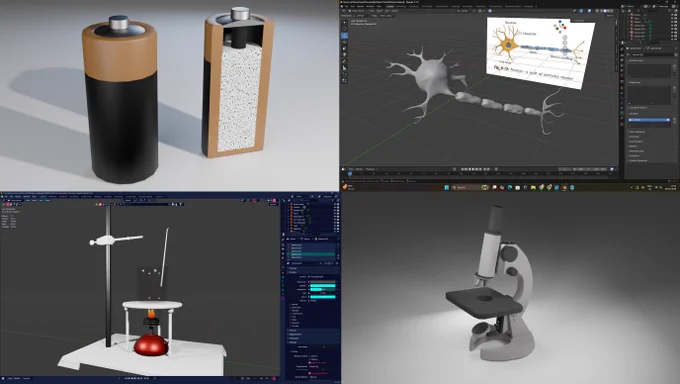Select the Annotate tool in neuron window toolbar
This screenshot has width=680, height=384.
344,61
